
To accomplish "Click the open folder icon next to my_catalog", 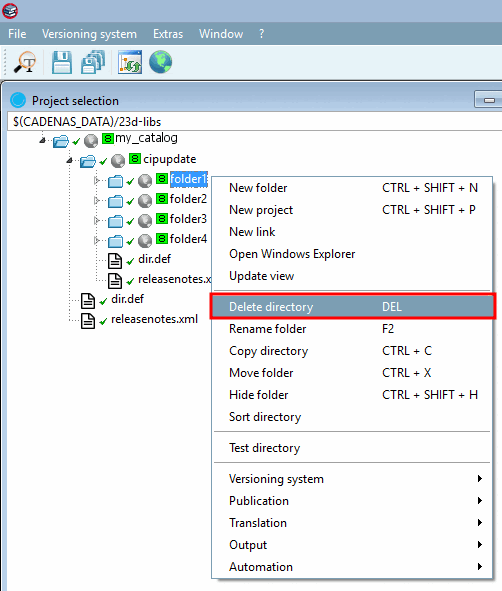I will click(61, 141).
